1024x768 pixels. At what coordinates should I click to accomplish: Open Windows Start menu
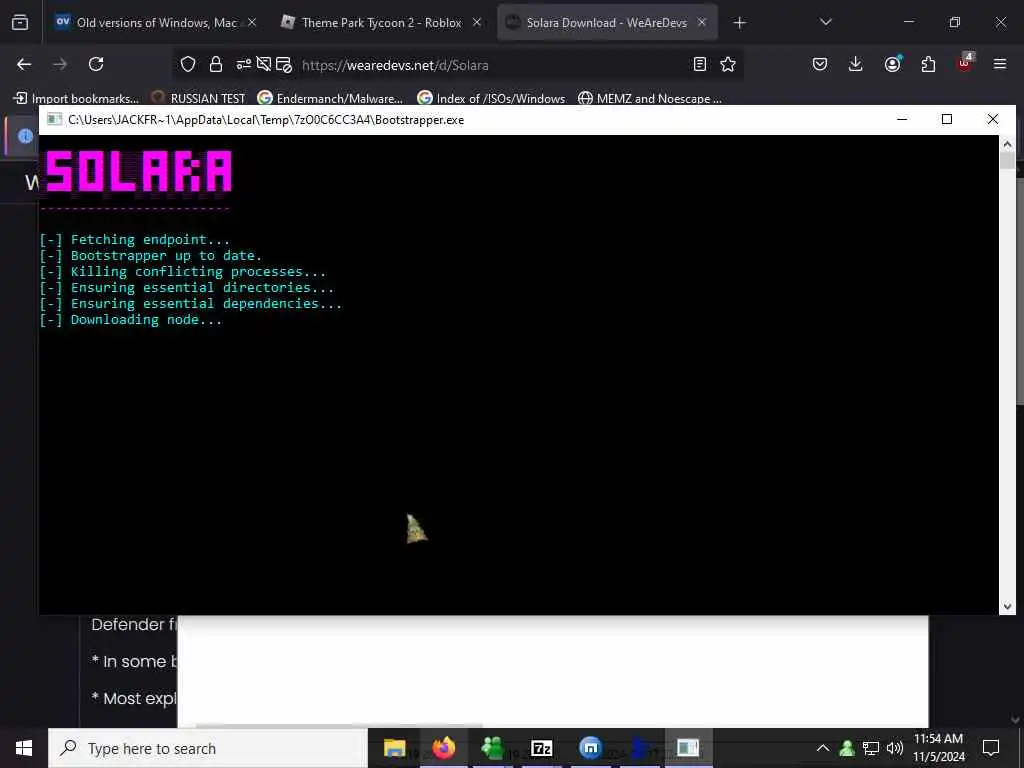[x=24, y=748]
